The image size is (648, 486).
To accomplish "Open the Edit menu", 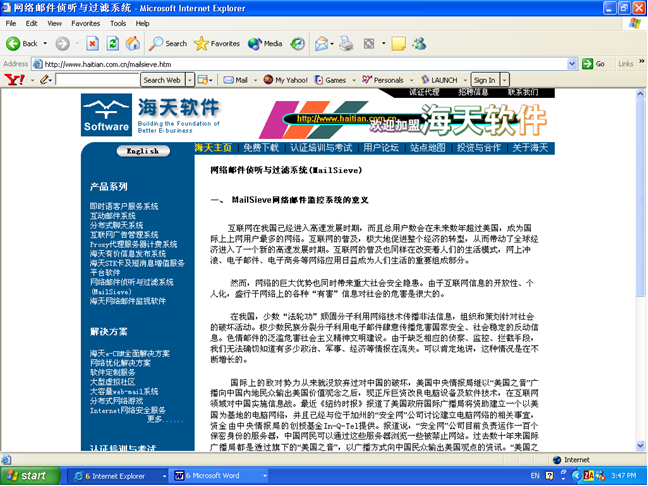I will pos(31,24).
